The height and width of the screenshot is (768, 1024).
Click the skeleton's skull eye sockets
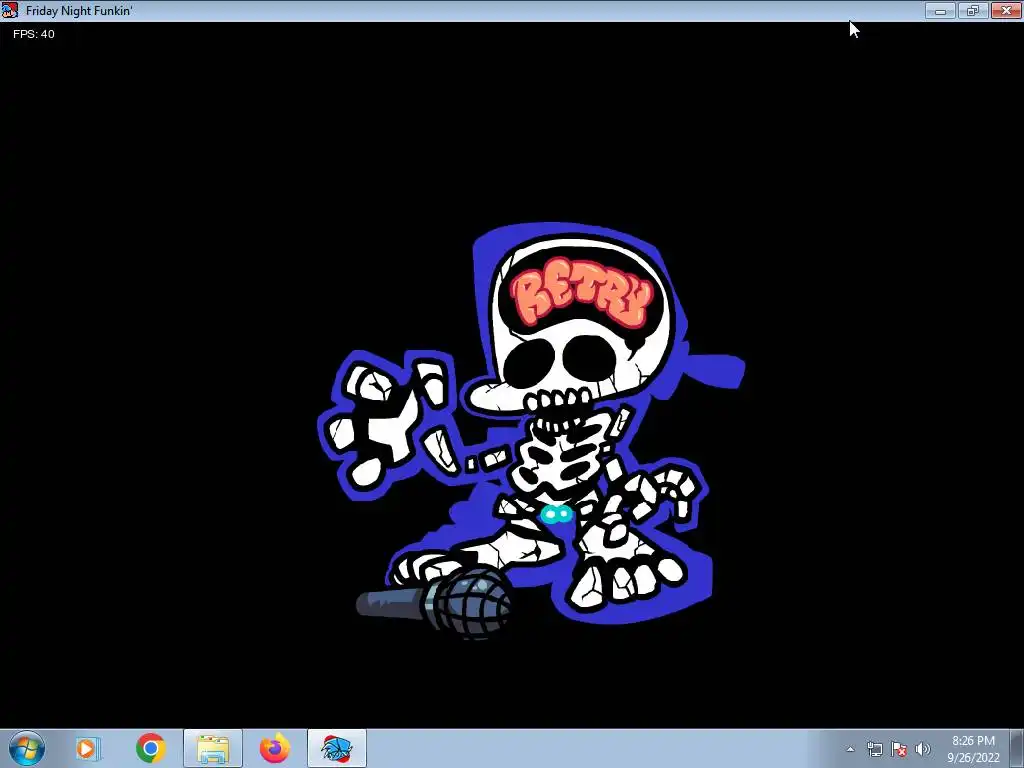(x=562, y=363)
